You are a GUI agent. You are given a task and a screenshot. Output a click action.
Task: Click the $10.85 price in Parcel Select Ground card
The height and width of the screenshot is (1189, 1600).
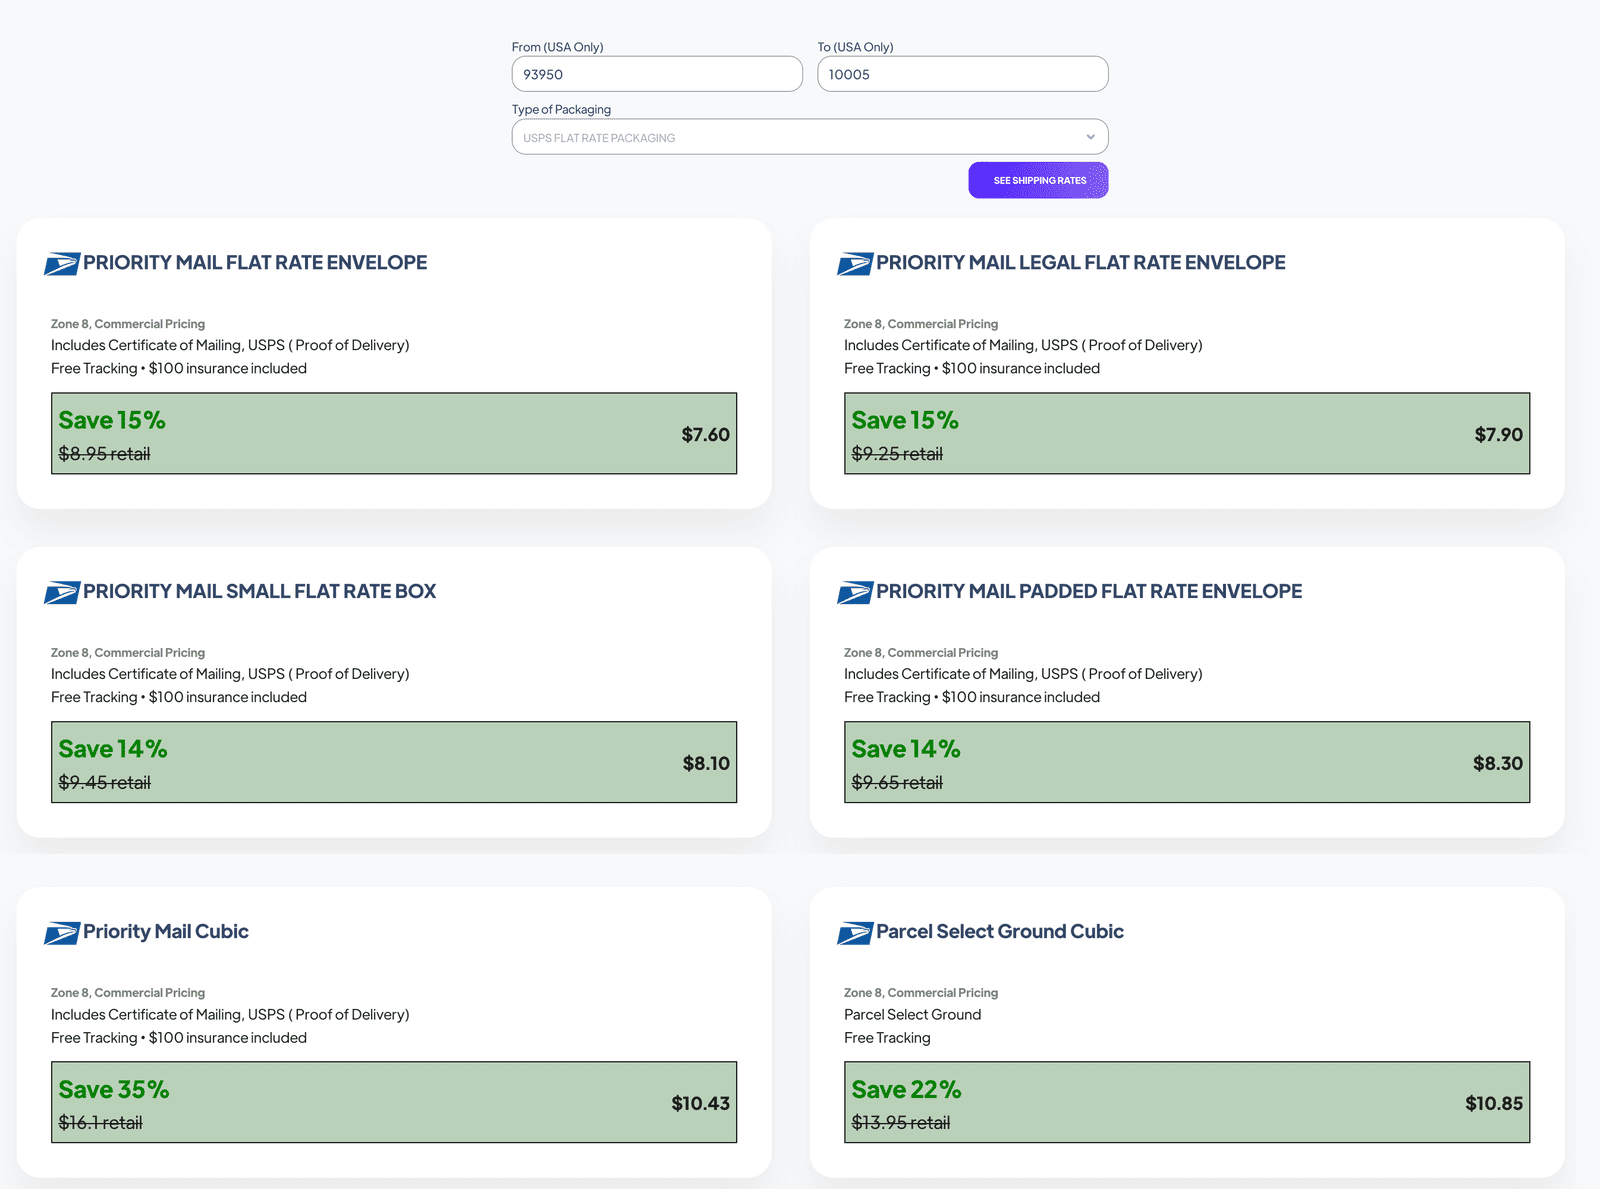[x=1494, y=1103]
